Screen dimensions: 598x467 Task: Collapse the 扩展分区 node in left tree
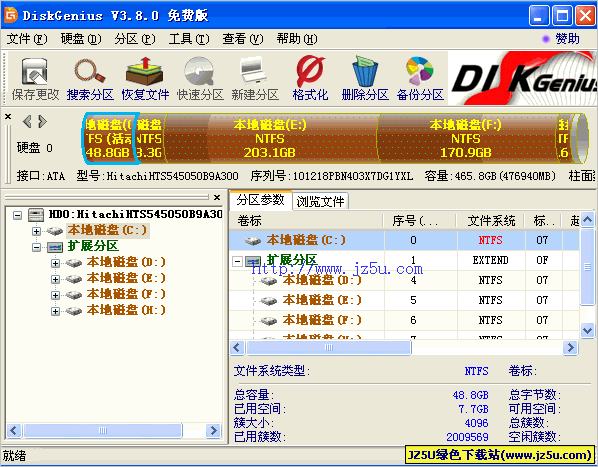pos(36,247)
